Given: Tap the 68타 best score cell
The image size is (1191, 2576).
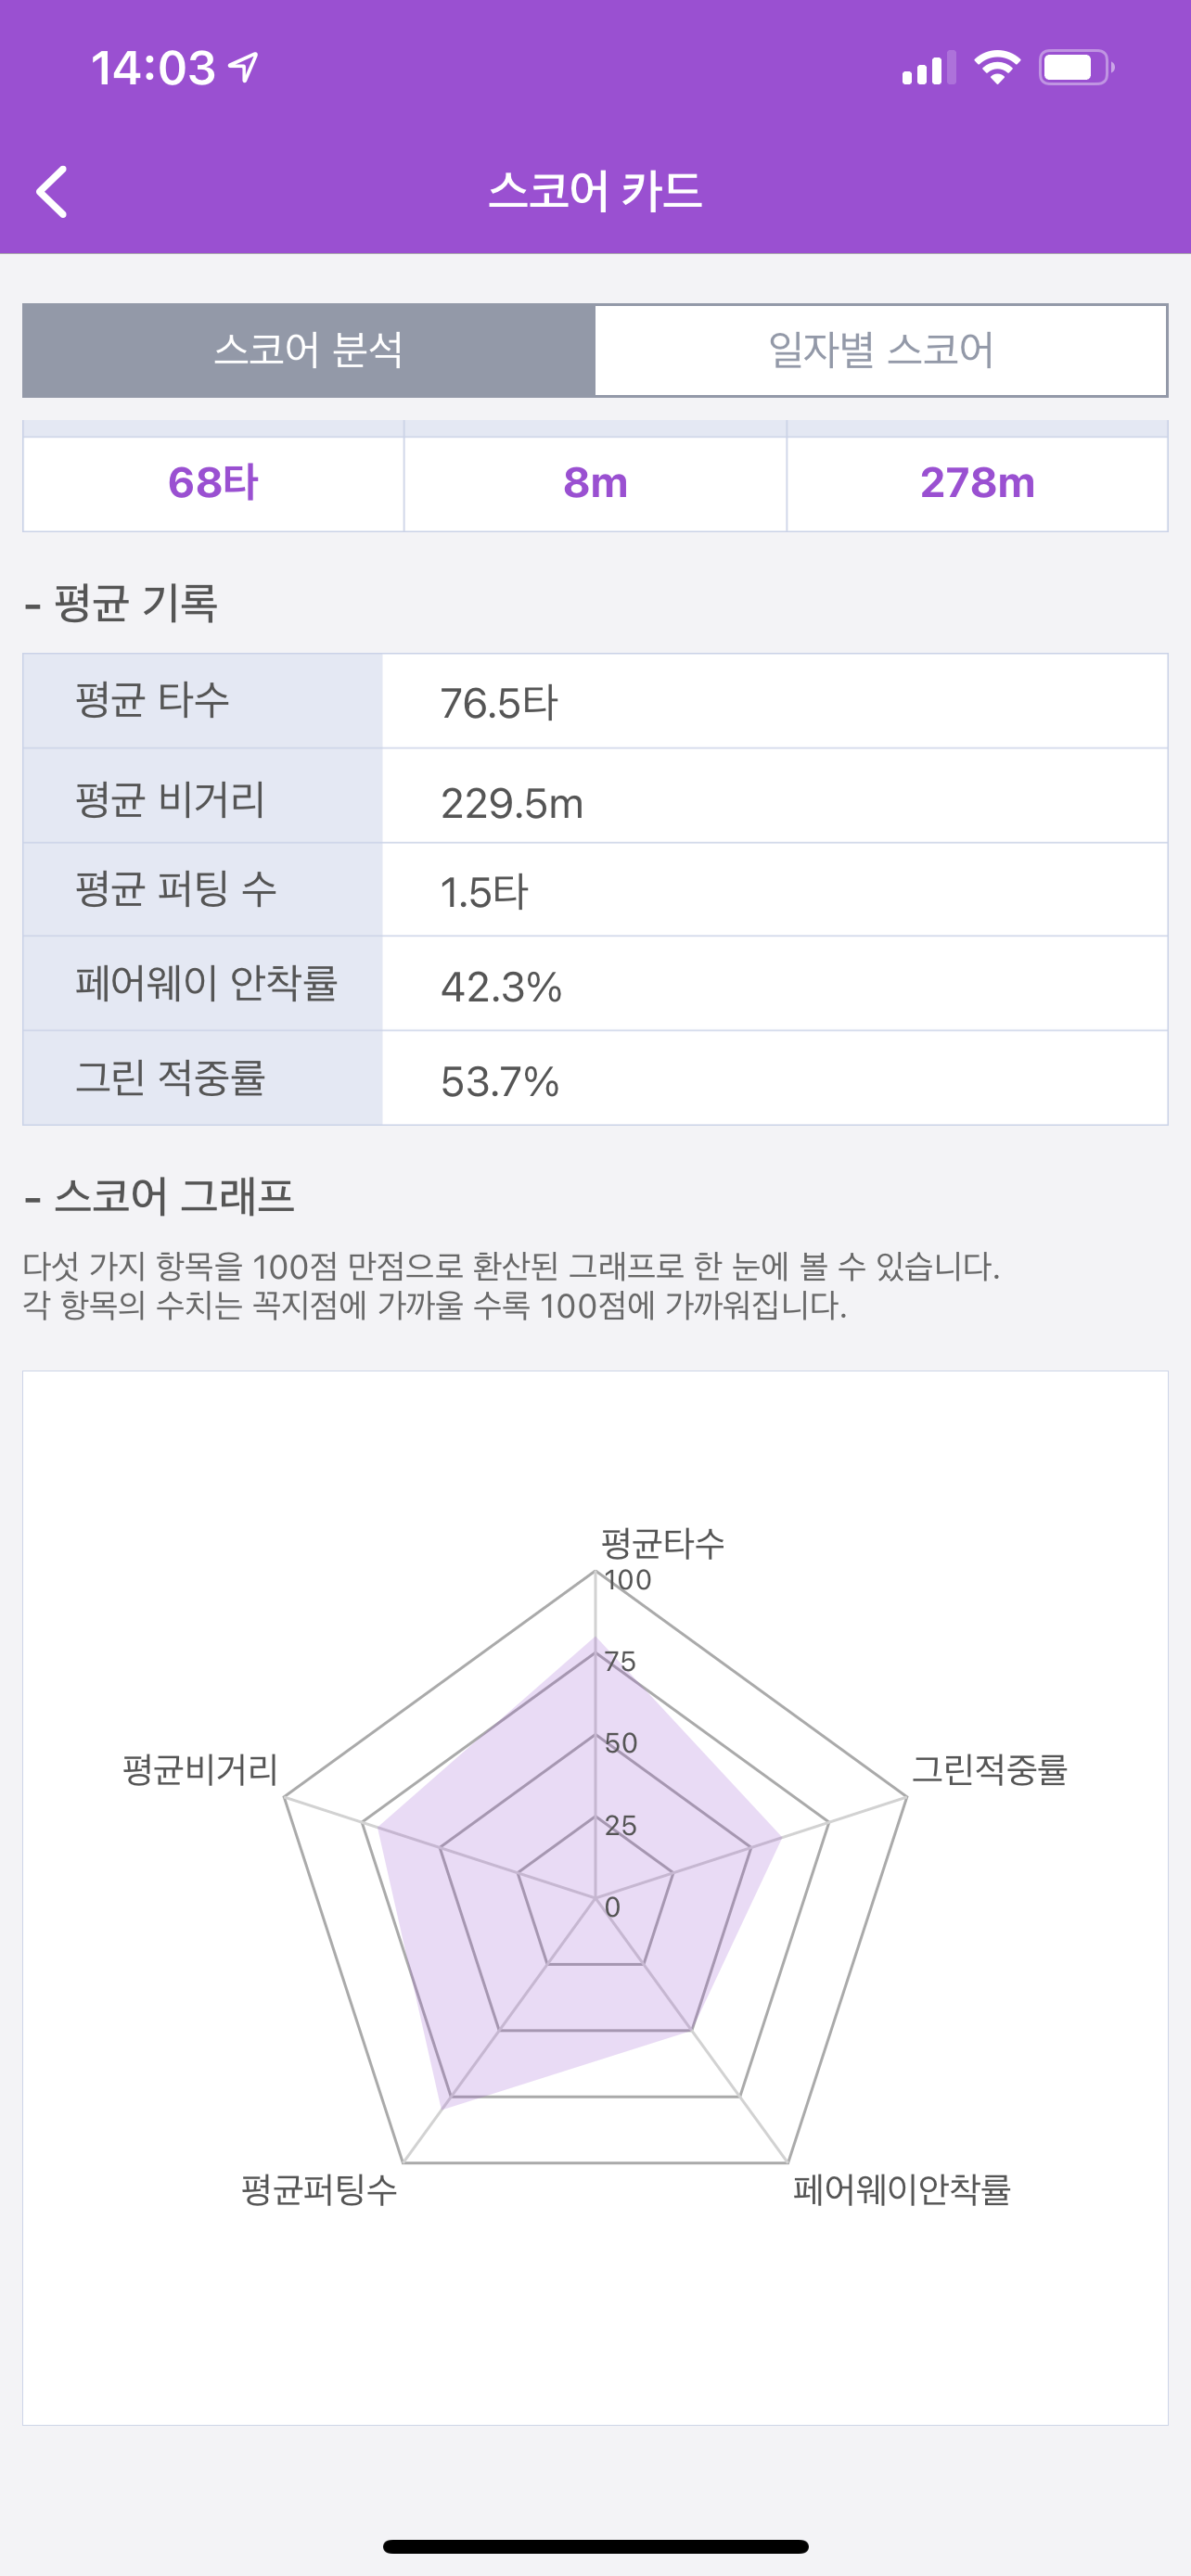Looking at the screenshot, I should pos(213,483).
